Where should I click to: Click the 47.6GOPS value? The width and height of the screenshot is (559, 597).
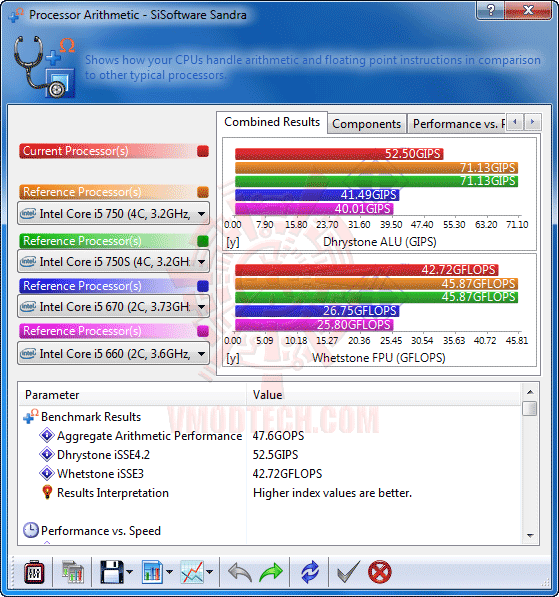tap(278, 436)
